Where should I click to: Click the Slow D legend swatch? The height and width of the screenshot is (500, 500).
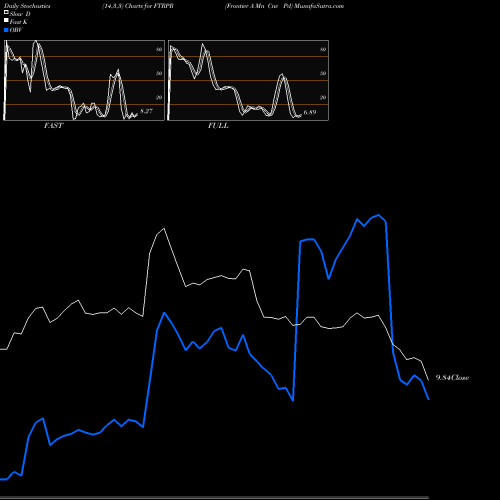6,12
